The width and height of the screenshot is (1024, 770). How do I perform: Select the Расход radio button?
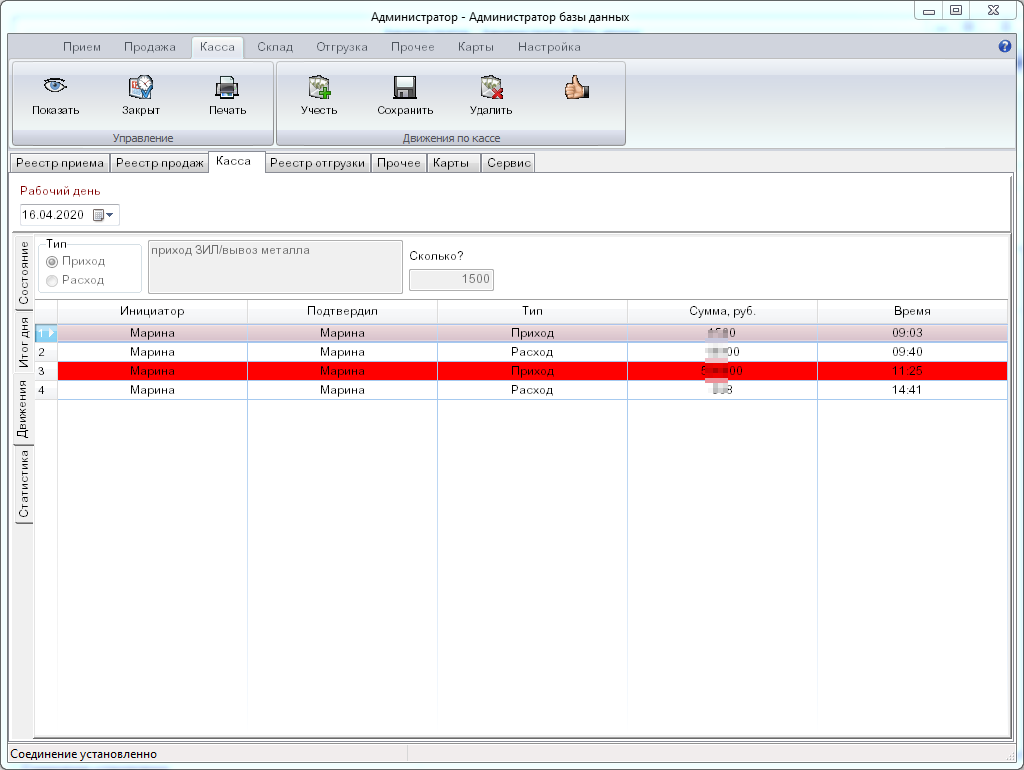52,280
